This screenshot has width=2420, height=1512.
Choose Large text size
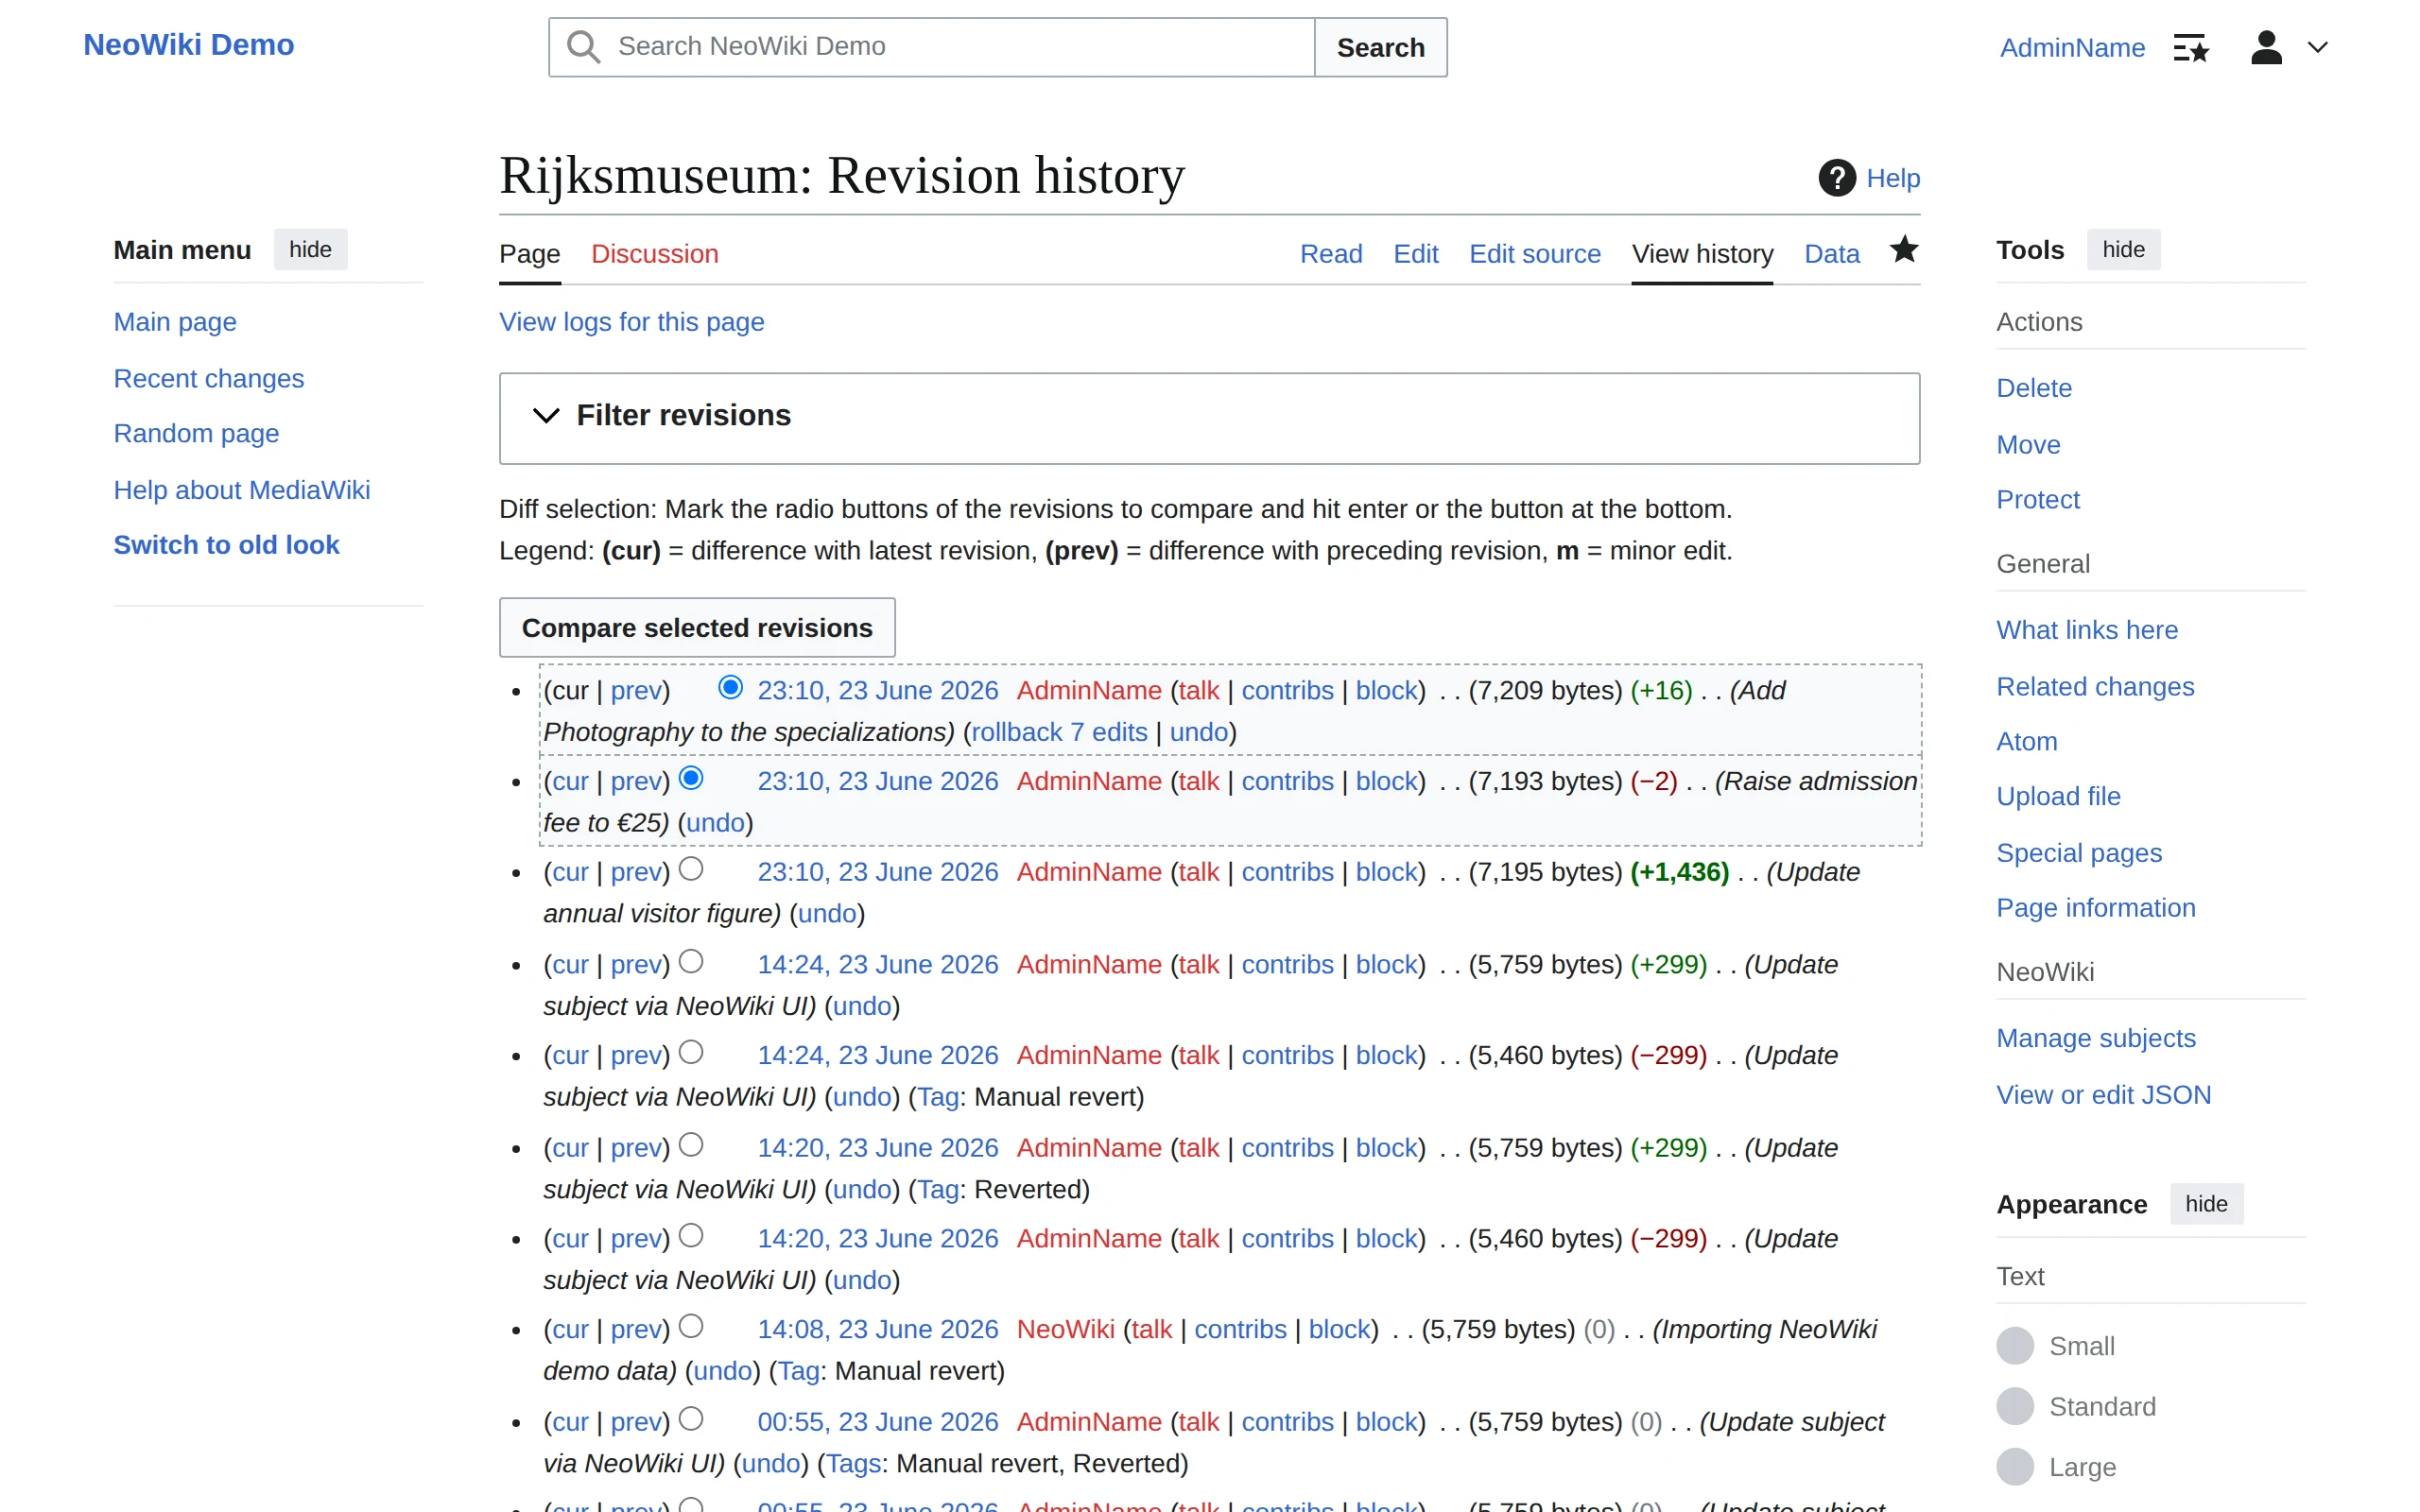tap(2015, 1467)
